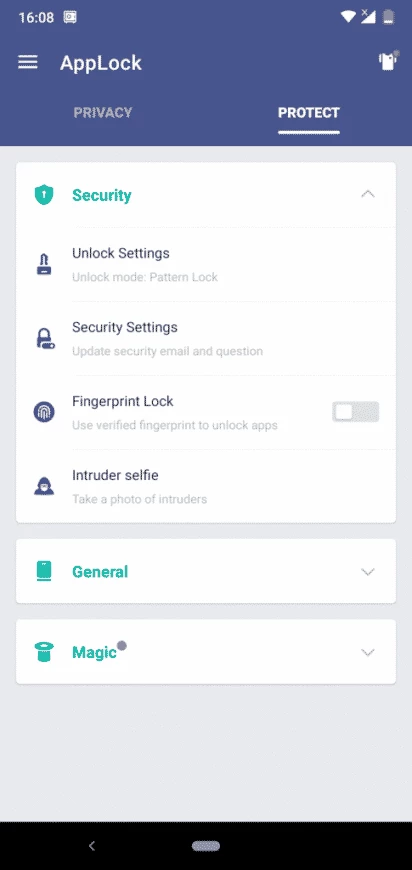The height and width of the screenshot is (870, 412).
Task: Open the hamburger navigation menu
Action: click(x=28, y=62)
